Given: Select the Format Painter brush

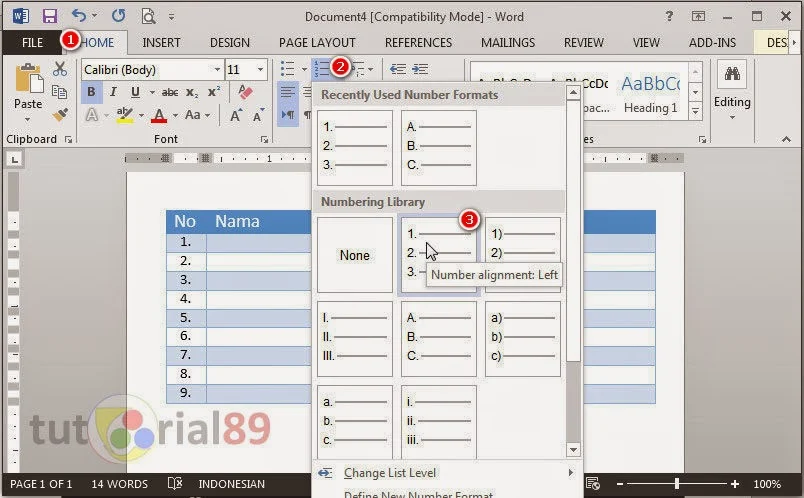Looking at the screenshot, I should pos(60,115).
